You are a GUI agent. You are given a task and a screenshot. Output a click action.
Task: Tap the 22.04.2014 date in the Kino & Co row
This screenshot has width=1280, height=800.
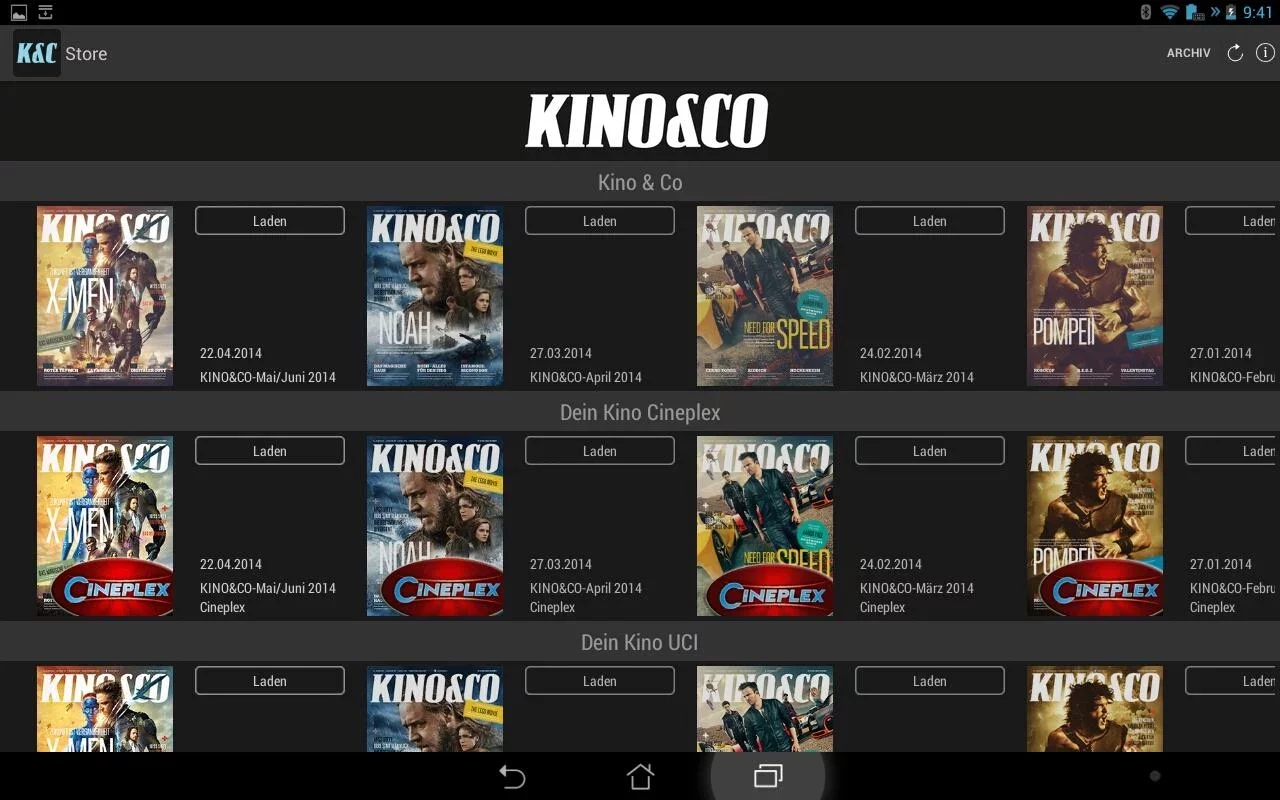pos(231,353)
